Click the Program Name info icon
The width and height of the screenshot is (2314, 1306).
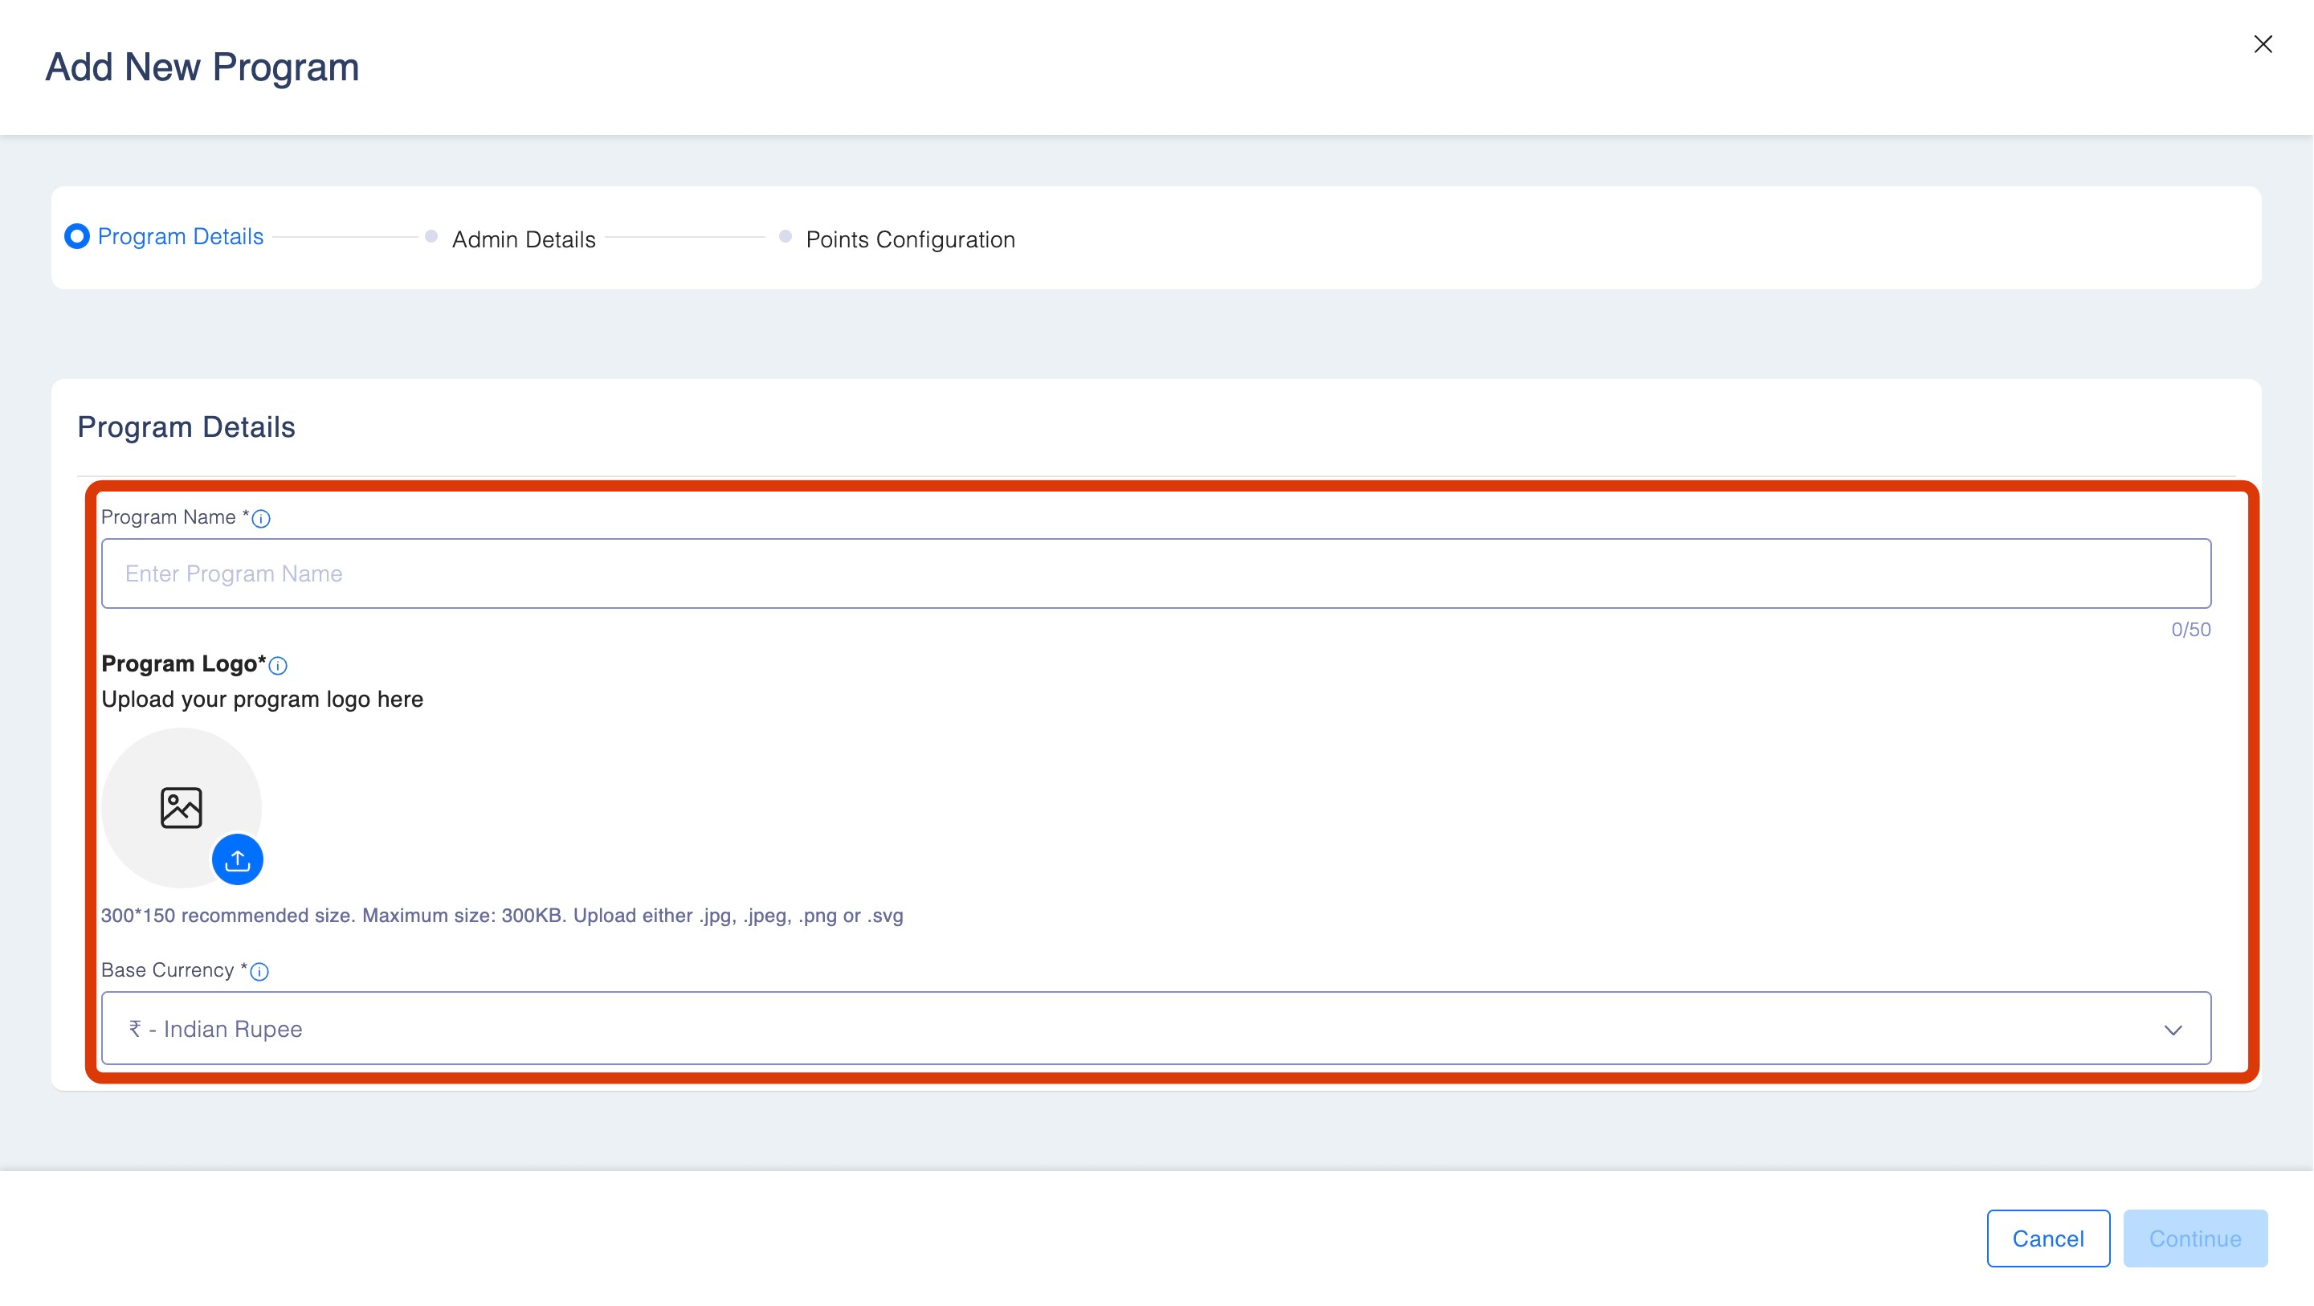pyautogui.click(x=261, y=518)
